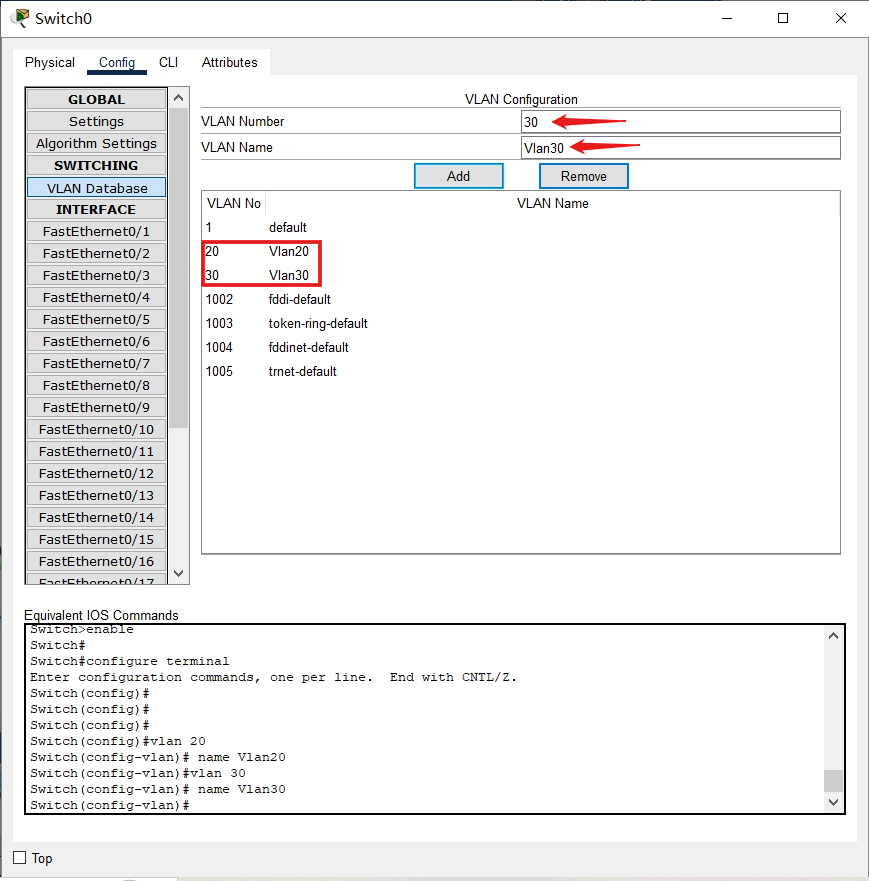The image size is (869, 881).
Task: Click the Remove VLAN button
Action: (584, 176)
